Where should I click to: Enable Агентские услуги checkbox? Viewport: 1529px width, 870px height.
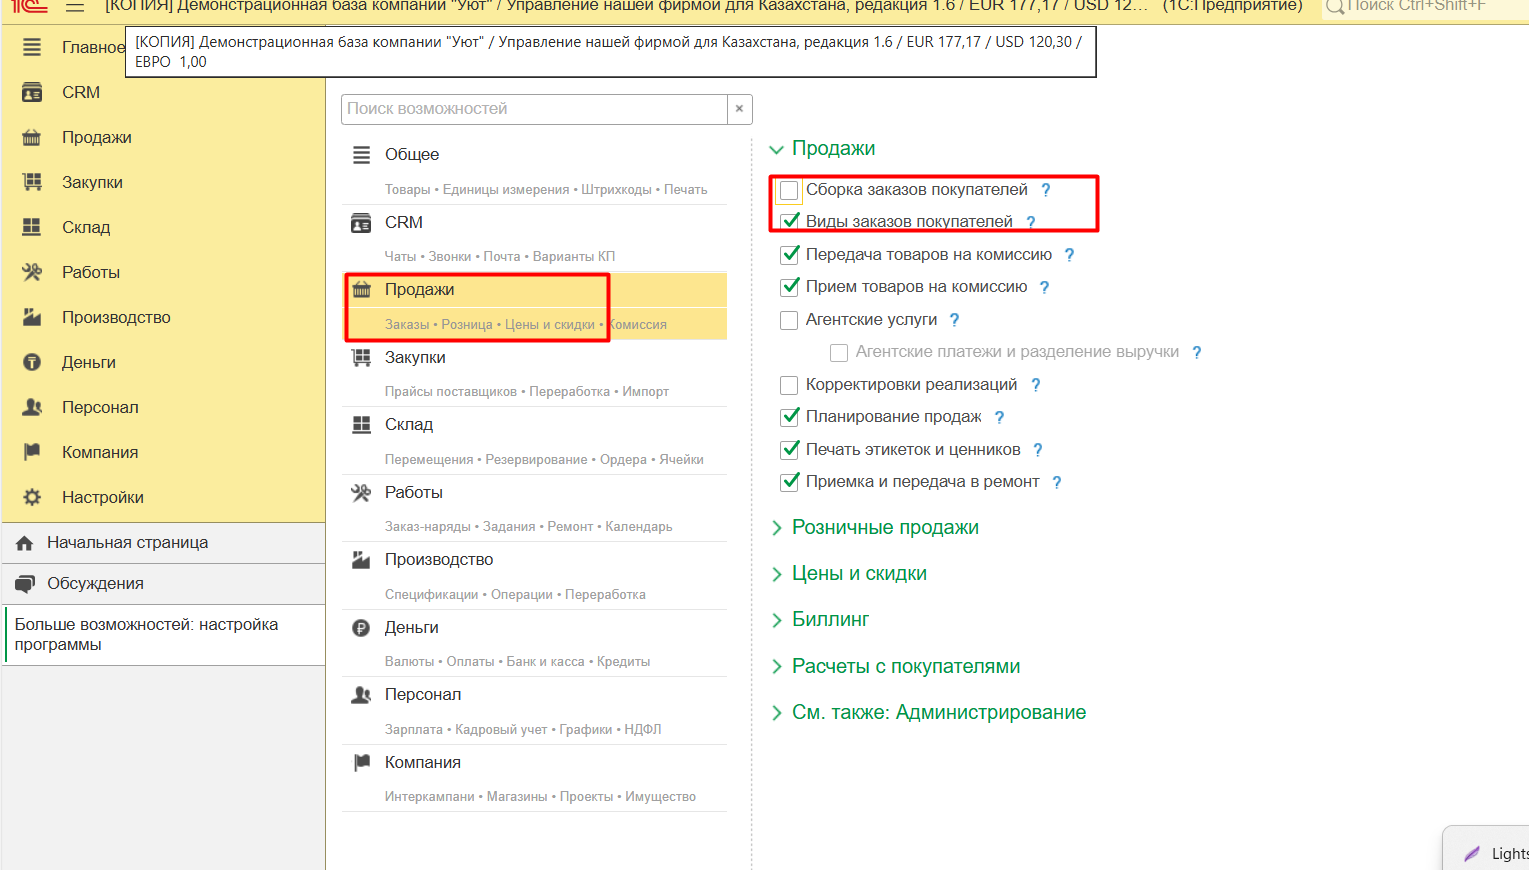789,320
